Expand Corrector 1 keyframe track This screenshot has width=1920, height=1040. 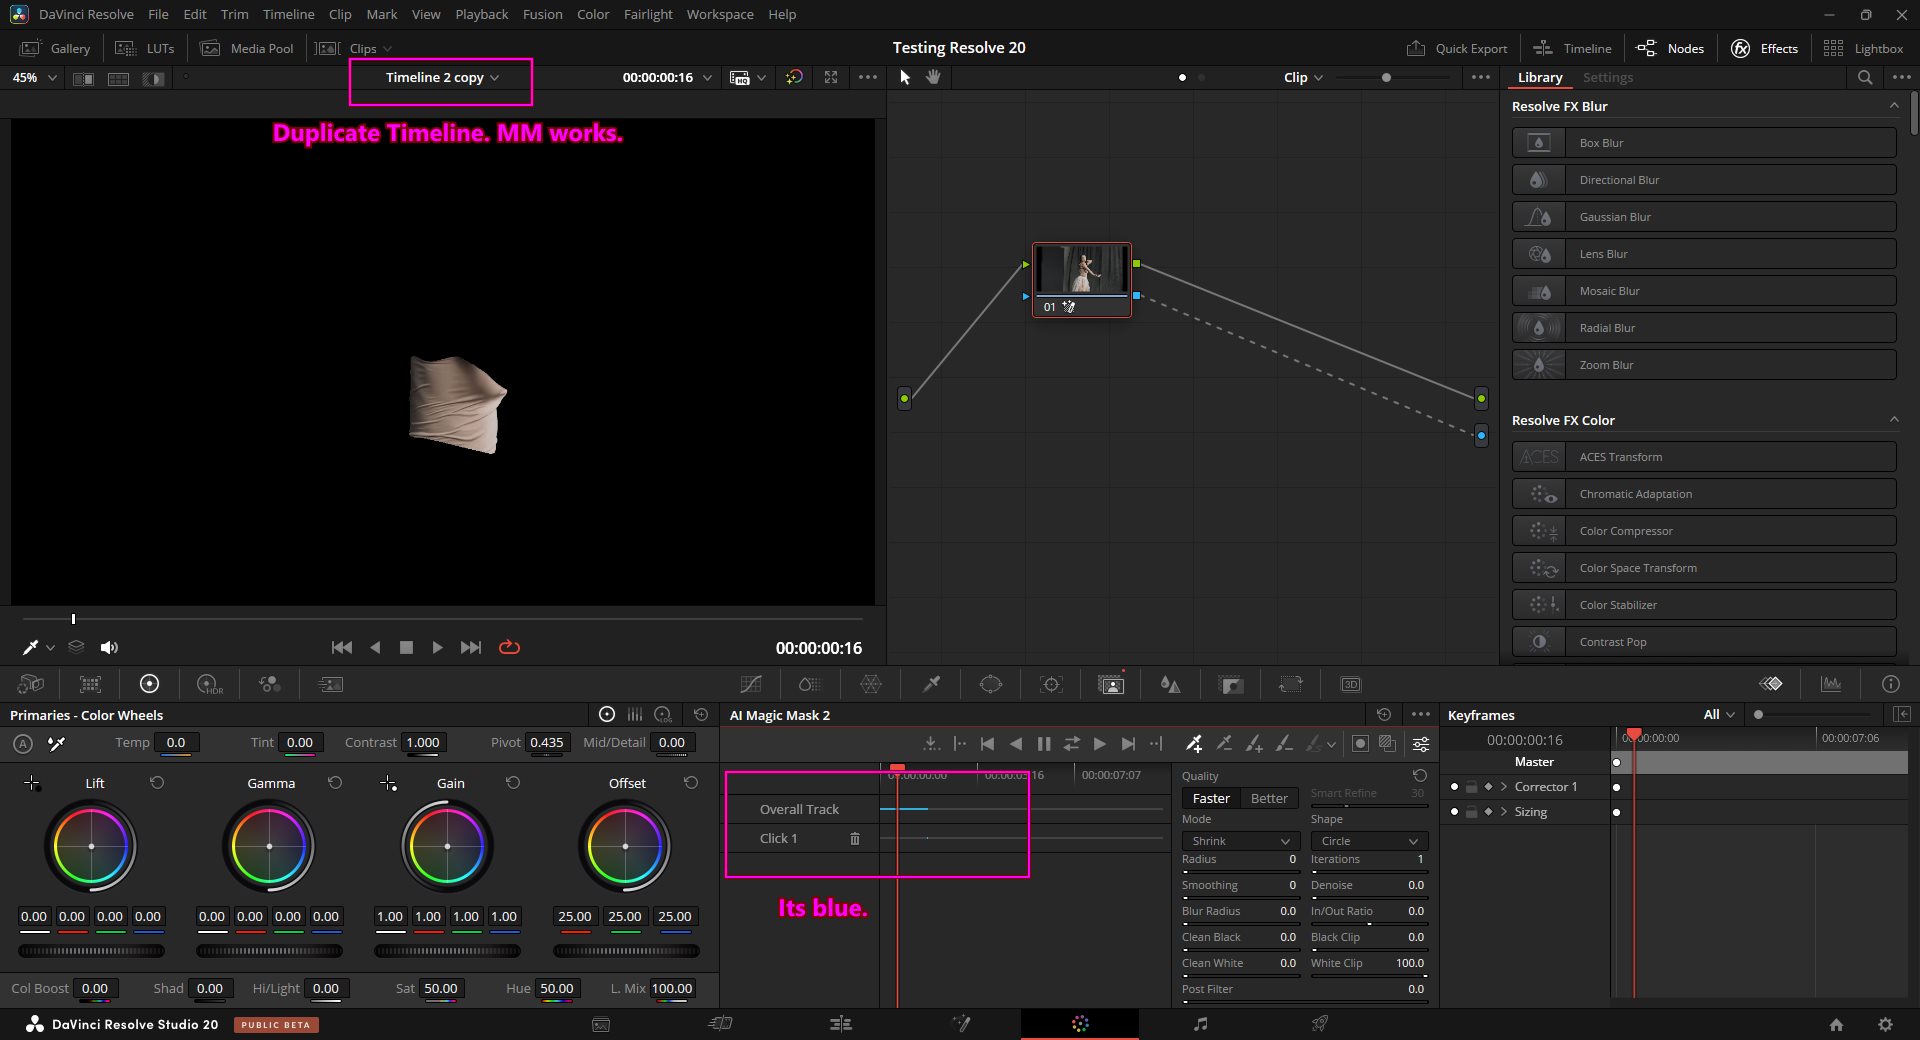pyautogui.click(x=1504, y=787)
